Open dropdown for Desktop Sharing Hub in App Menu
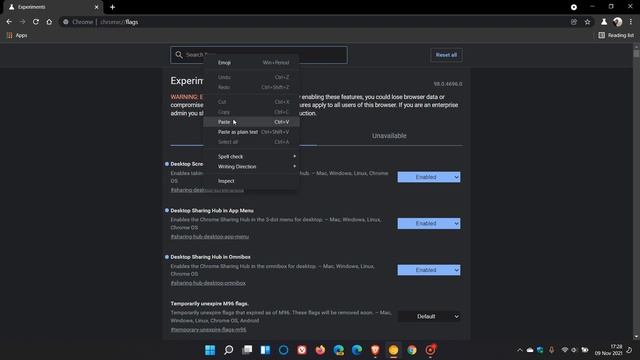Viewport: 640px width, 360px height. pos(429,224)
